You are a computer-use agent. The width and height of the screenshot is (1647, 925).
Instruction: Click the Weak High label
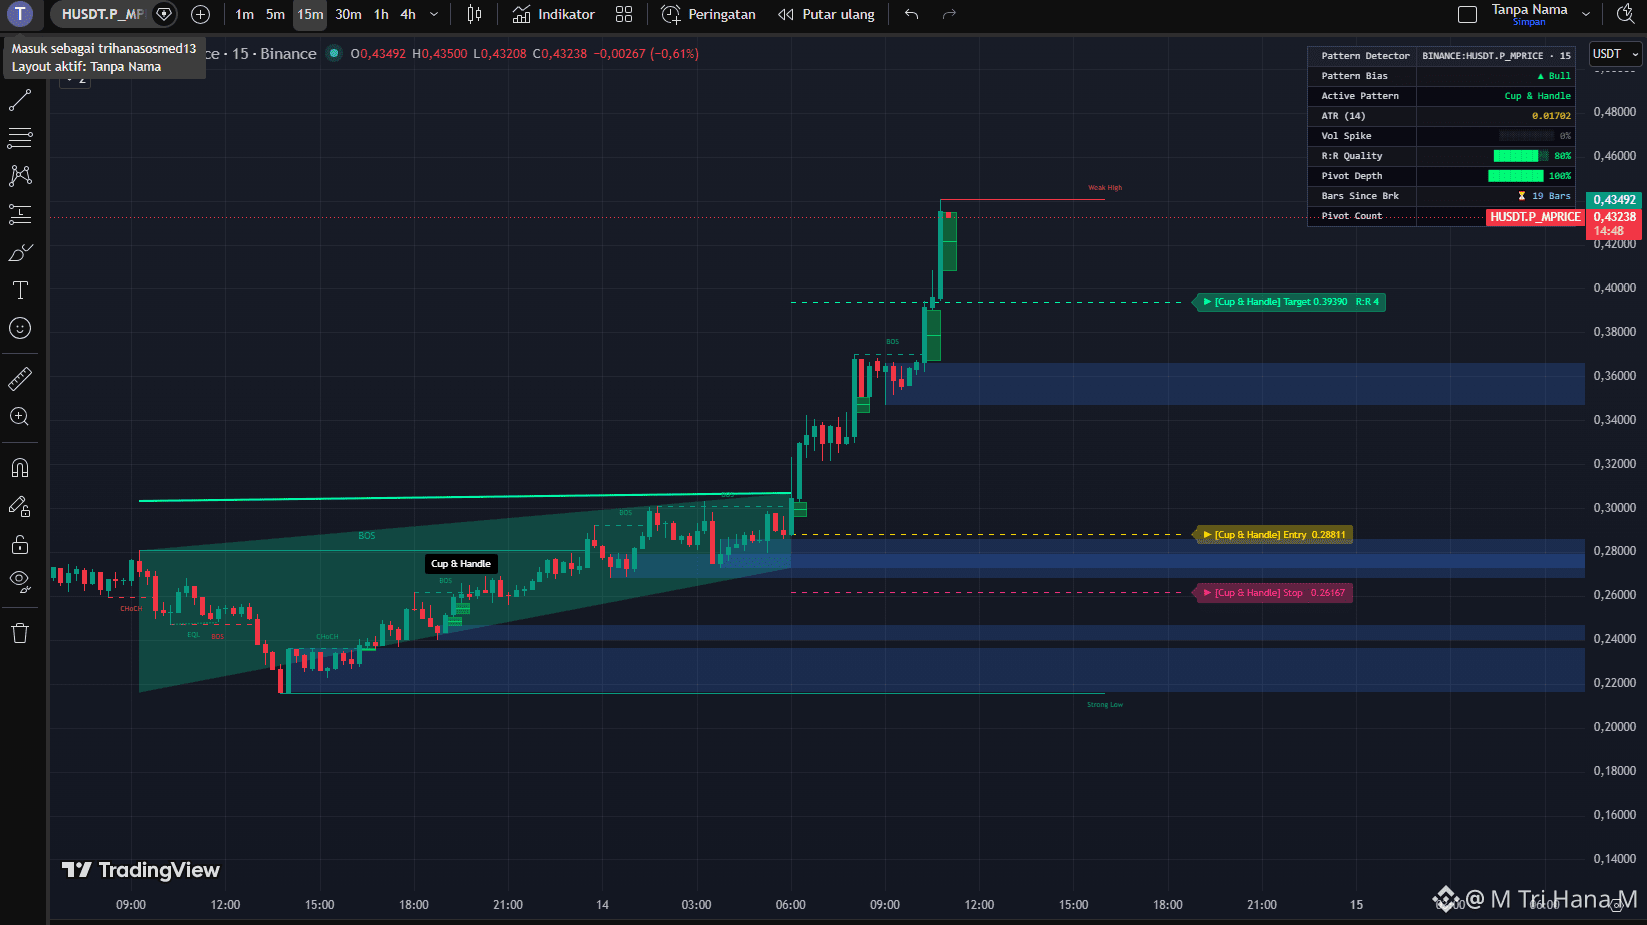(1105, 188)
